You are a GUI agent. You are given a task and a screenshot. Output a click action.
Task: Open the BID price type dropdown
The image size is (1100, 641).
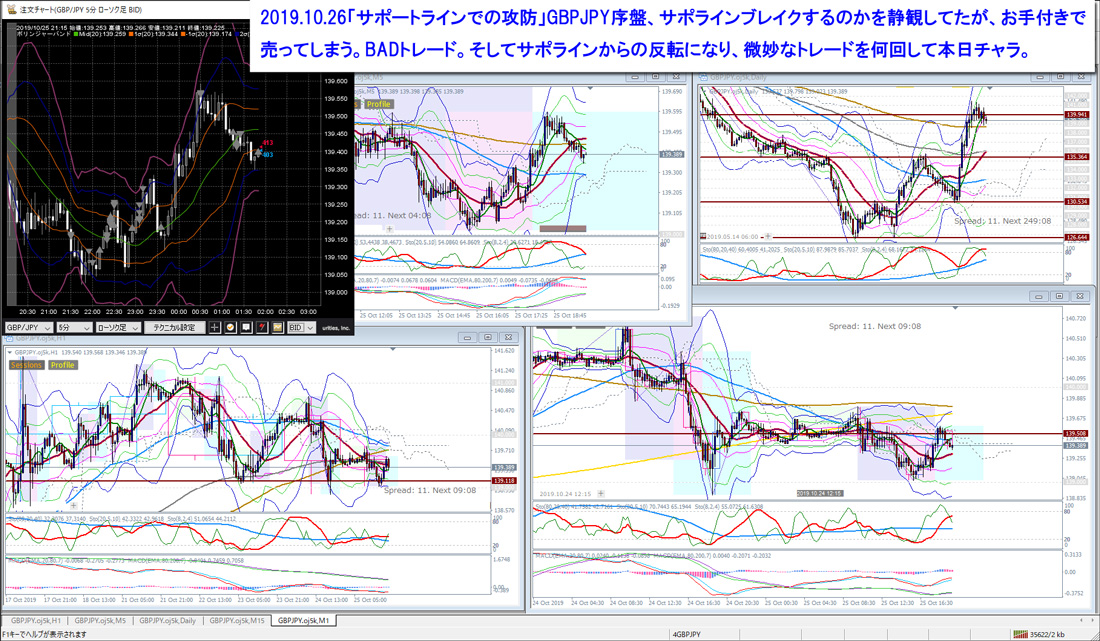(x=301, y=328)
